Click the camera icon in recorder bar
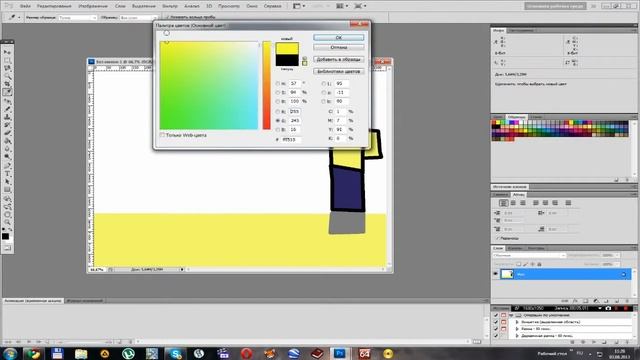 pyautogui.click(x=608, y=308)
